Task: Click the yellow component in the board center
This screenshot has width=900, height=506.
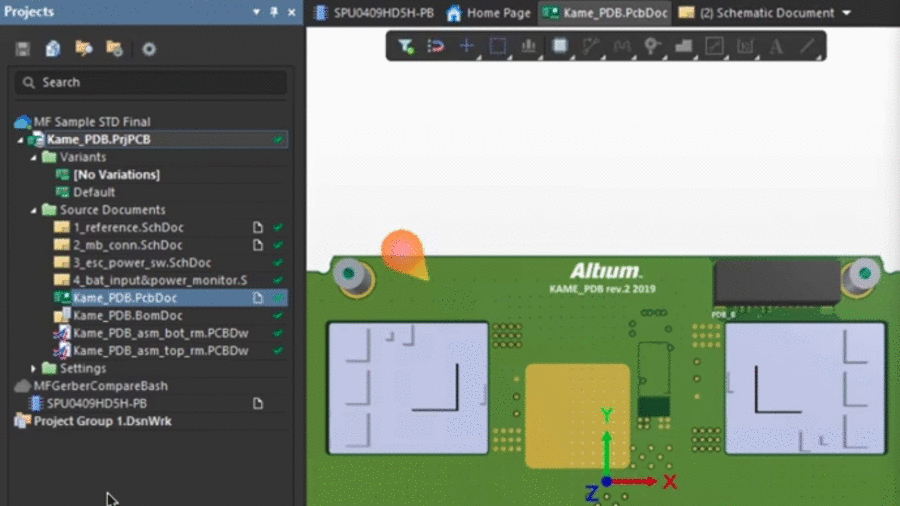Action: (577, 415)
